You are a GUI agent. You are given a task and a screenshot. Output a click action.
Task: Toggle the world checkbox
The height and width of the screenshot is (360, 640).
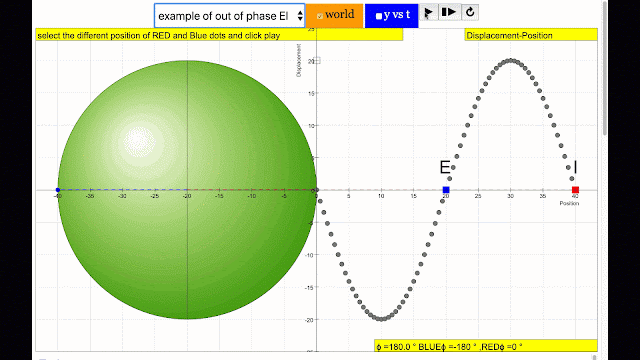(320, 16)
